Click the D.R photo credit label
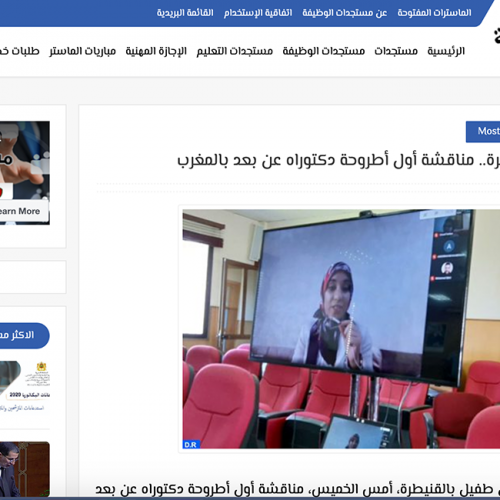Image resolution: width=500 pixels, height=500 pixels. 191,444
